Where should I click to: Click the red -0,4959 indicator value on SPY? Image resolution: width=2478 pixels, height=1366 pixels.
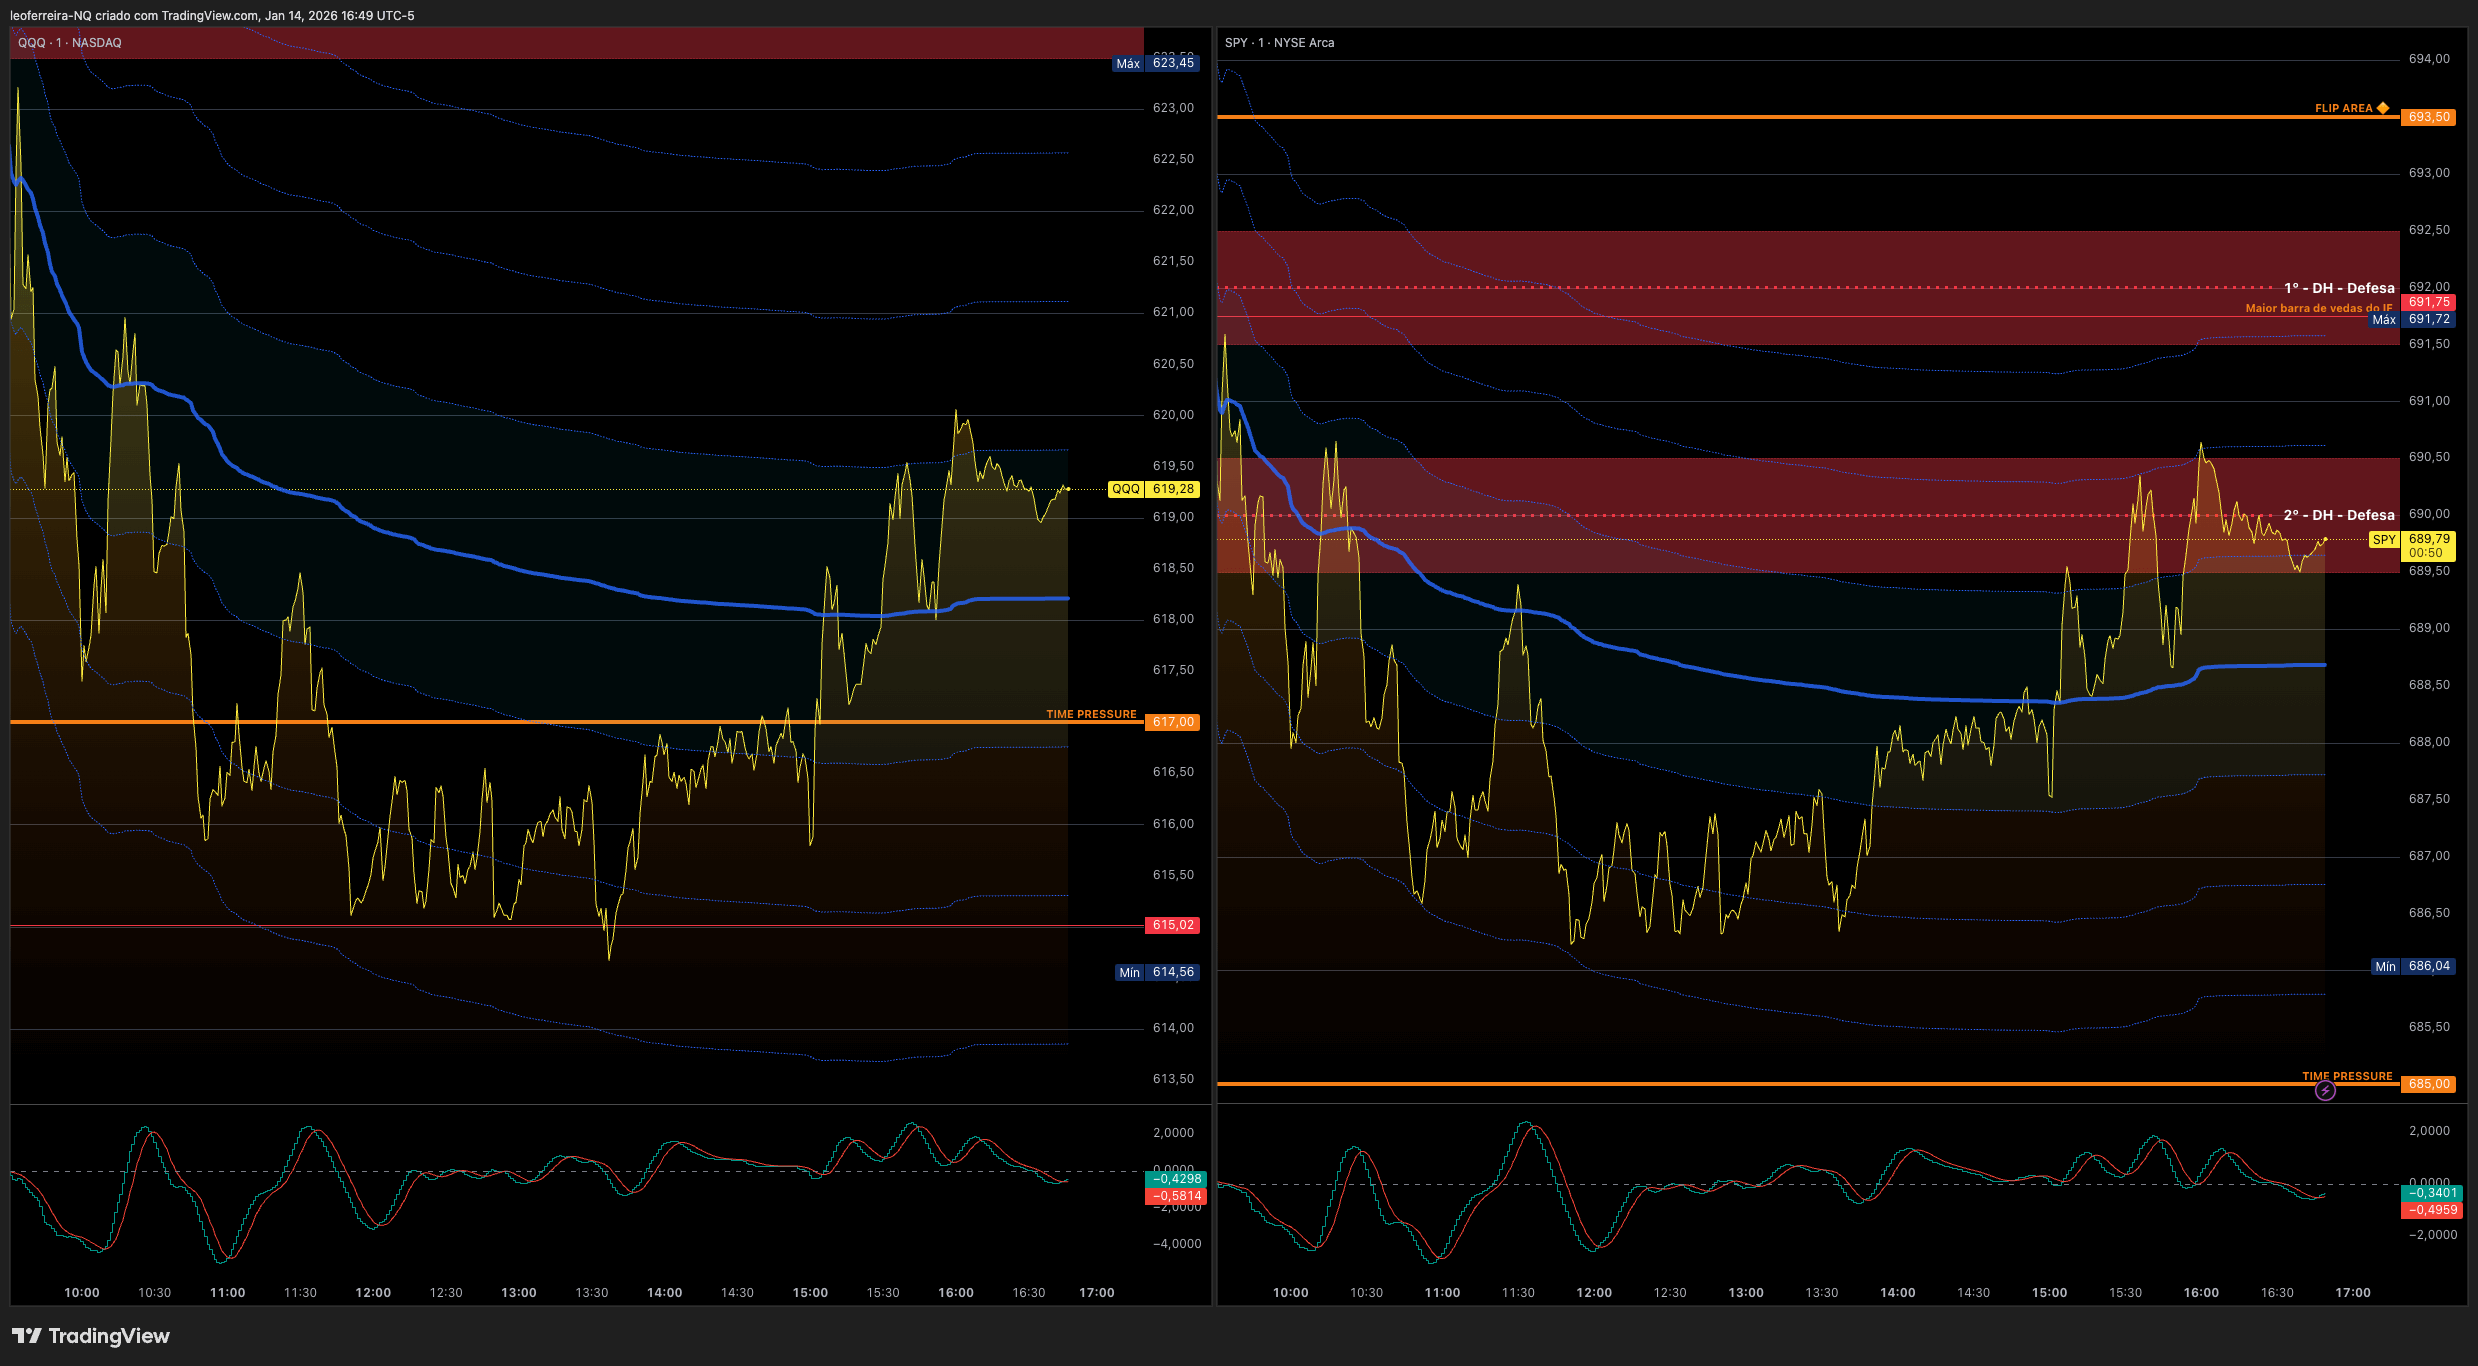click(2432, 1210)
